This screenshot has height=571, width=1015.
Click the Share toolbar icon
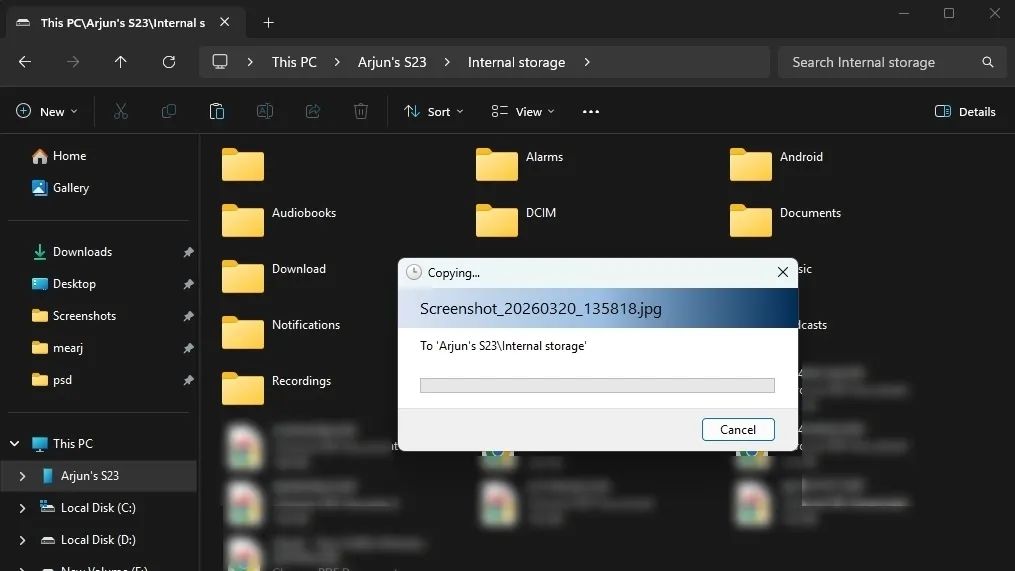[x=313, y=111]
